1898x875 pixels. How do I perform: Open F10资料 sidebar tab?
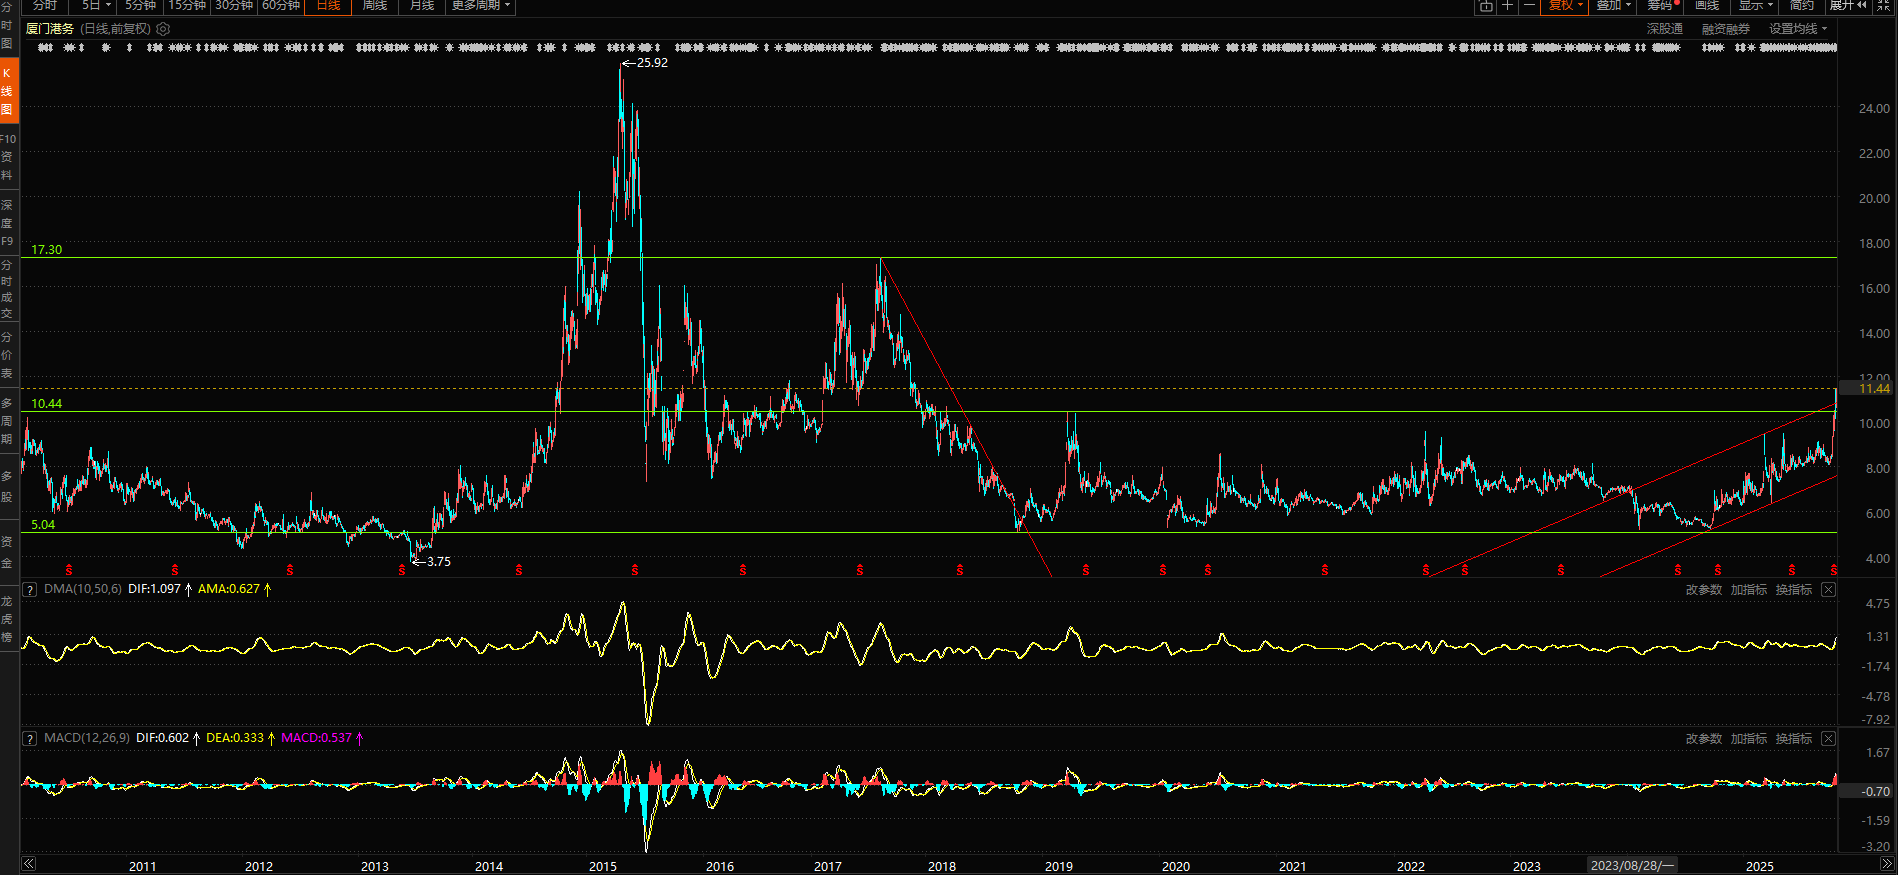(7, 157)
